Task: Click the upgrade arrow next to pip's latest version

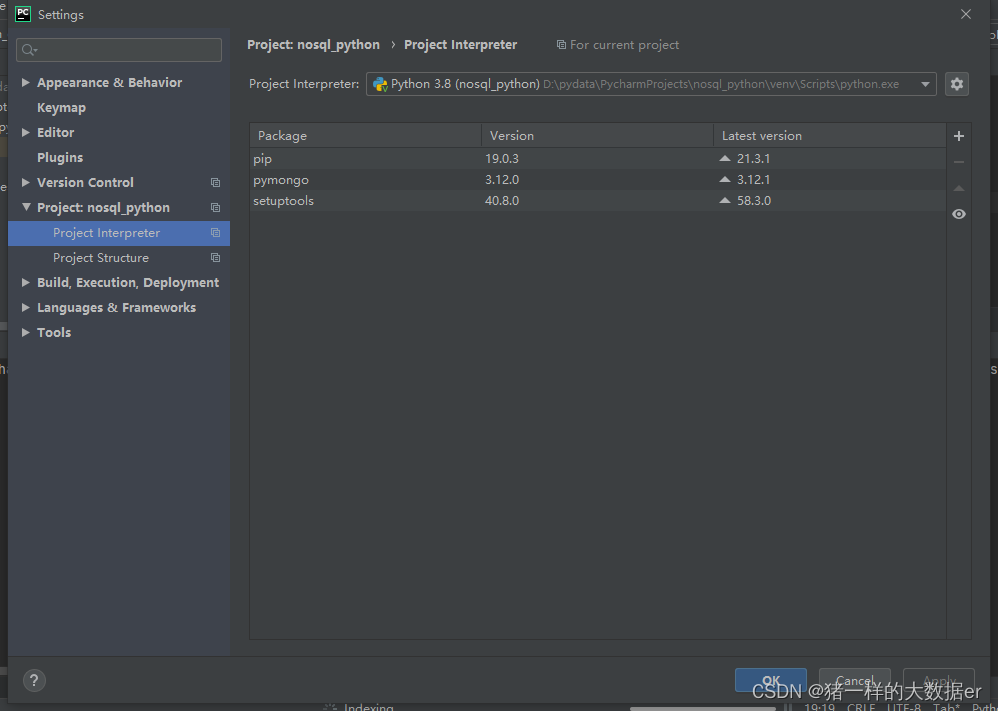Action: [723, 158]
